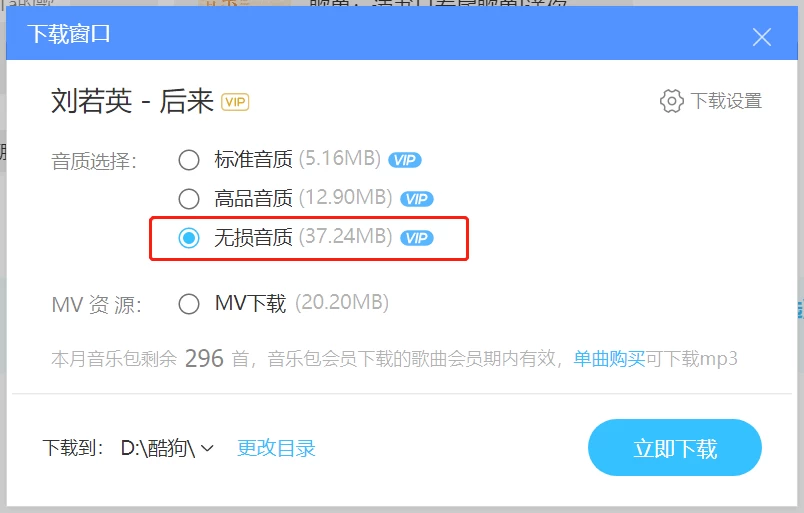804x513 pixels.
Task: Click the 下载设置 text label
Action: [x=726, y=101]
